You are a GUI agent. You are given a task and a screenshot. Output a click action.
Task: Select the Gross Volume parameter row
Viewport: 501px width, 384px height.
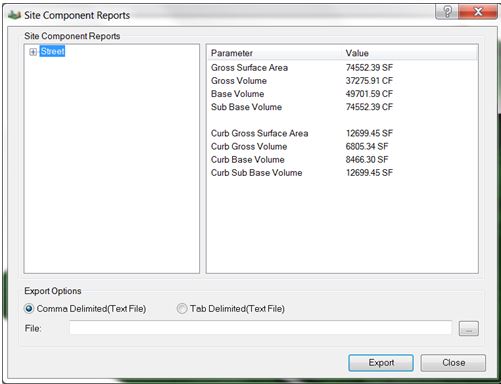[x=342, y=81]
